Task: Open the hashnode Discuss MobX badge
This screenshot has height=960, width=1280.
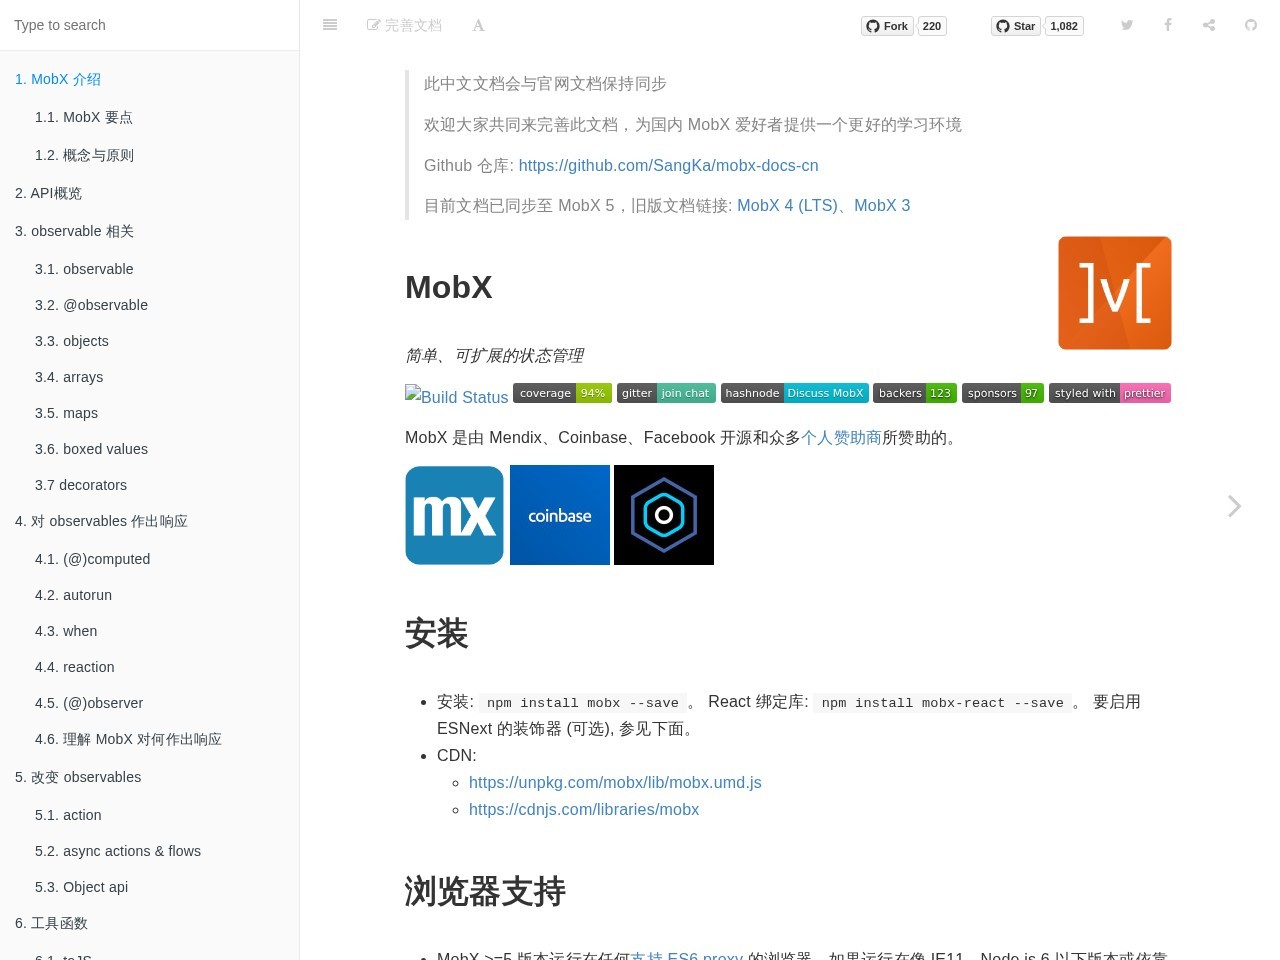Action: [794, 393]
